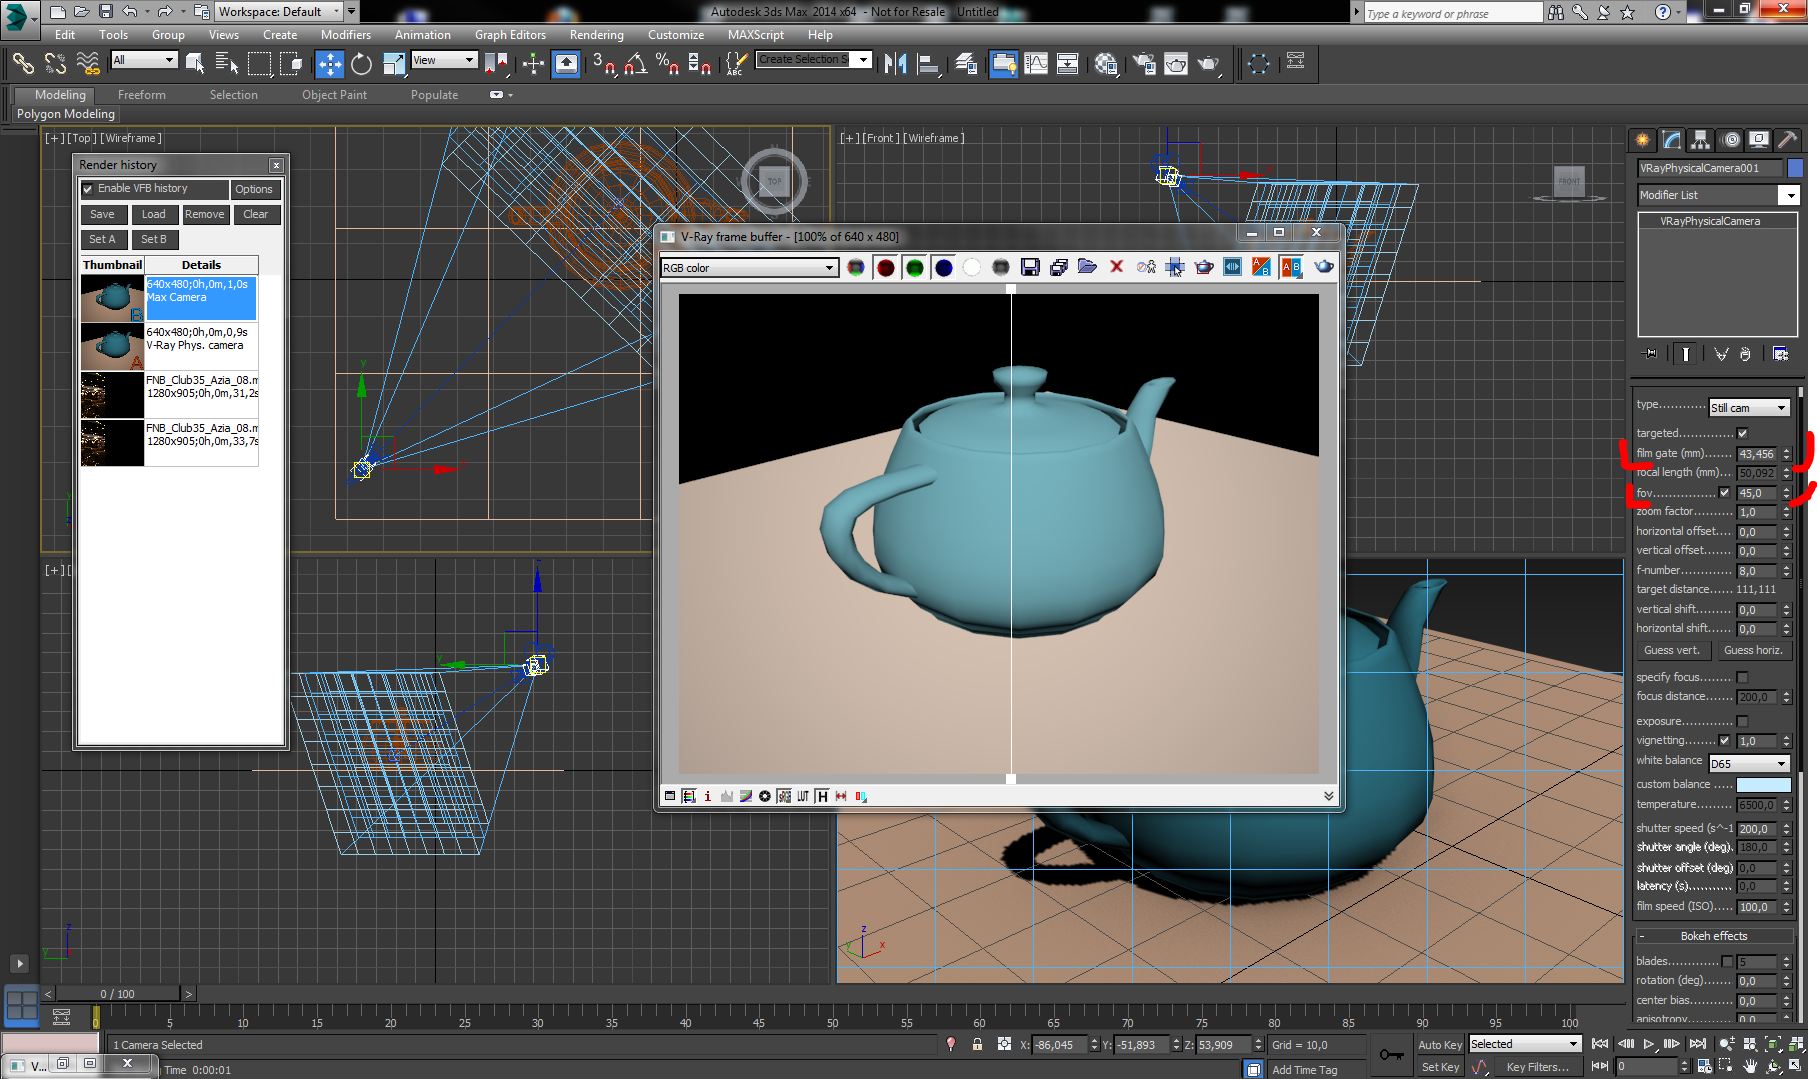The height and width of the screenshot is (1079, 1817).
Task: Open the MAXScript menu
Action: [x=756, y=35]
